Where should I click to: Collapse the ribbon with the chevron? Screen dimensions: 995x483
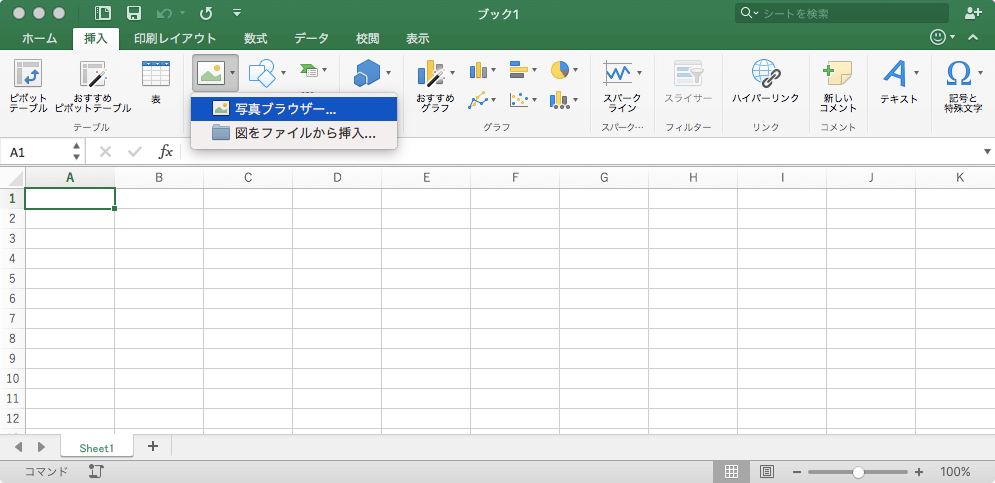click(973, 38)
